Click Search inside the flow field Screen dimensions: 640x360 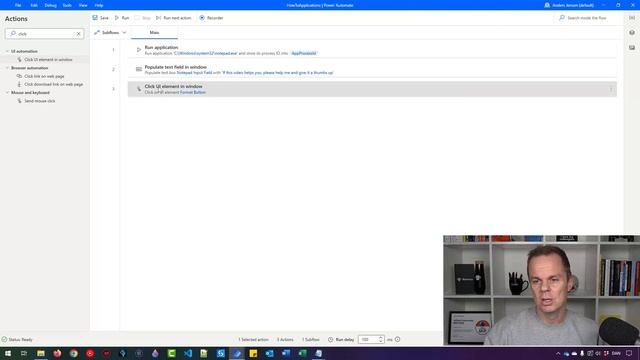point(587,18)
